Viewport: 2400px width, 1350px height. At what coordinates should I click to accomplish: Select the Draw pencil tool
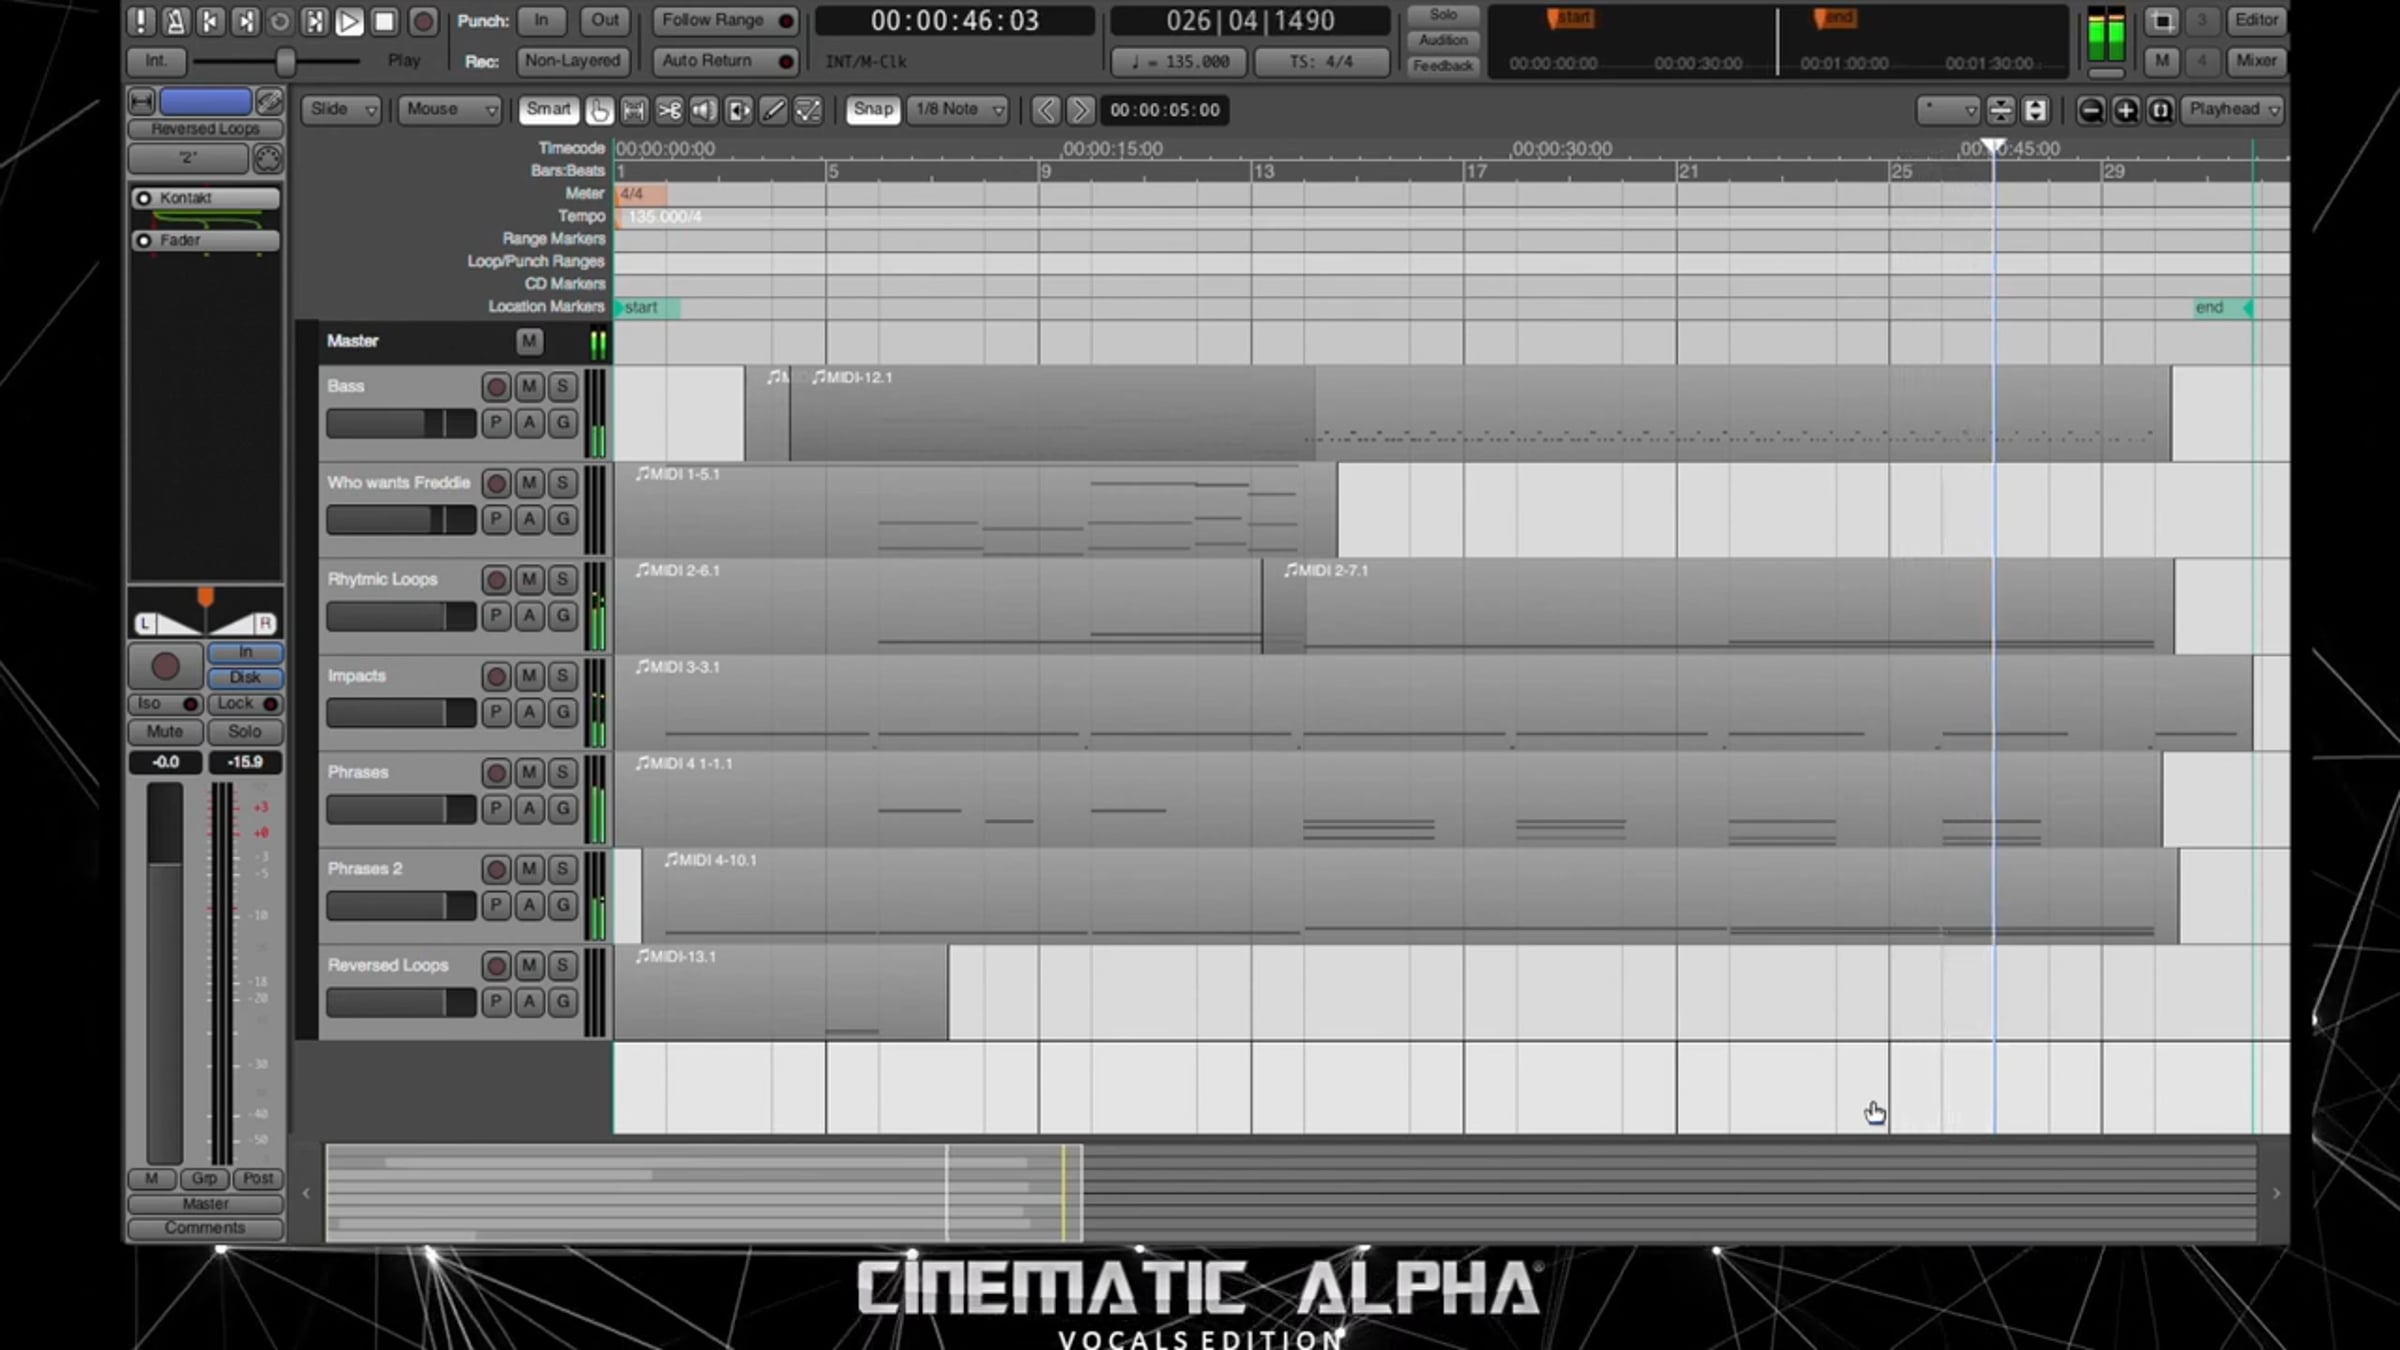[773, 110]
